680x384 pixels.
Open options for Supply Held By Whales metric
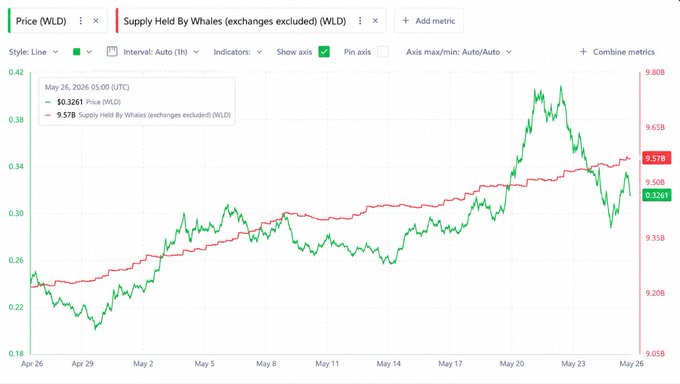[360, 21]
